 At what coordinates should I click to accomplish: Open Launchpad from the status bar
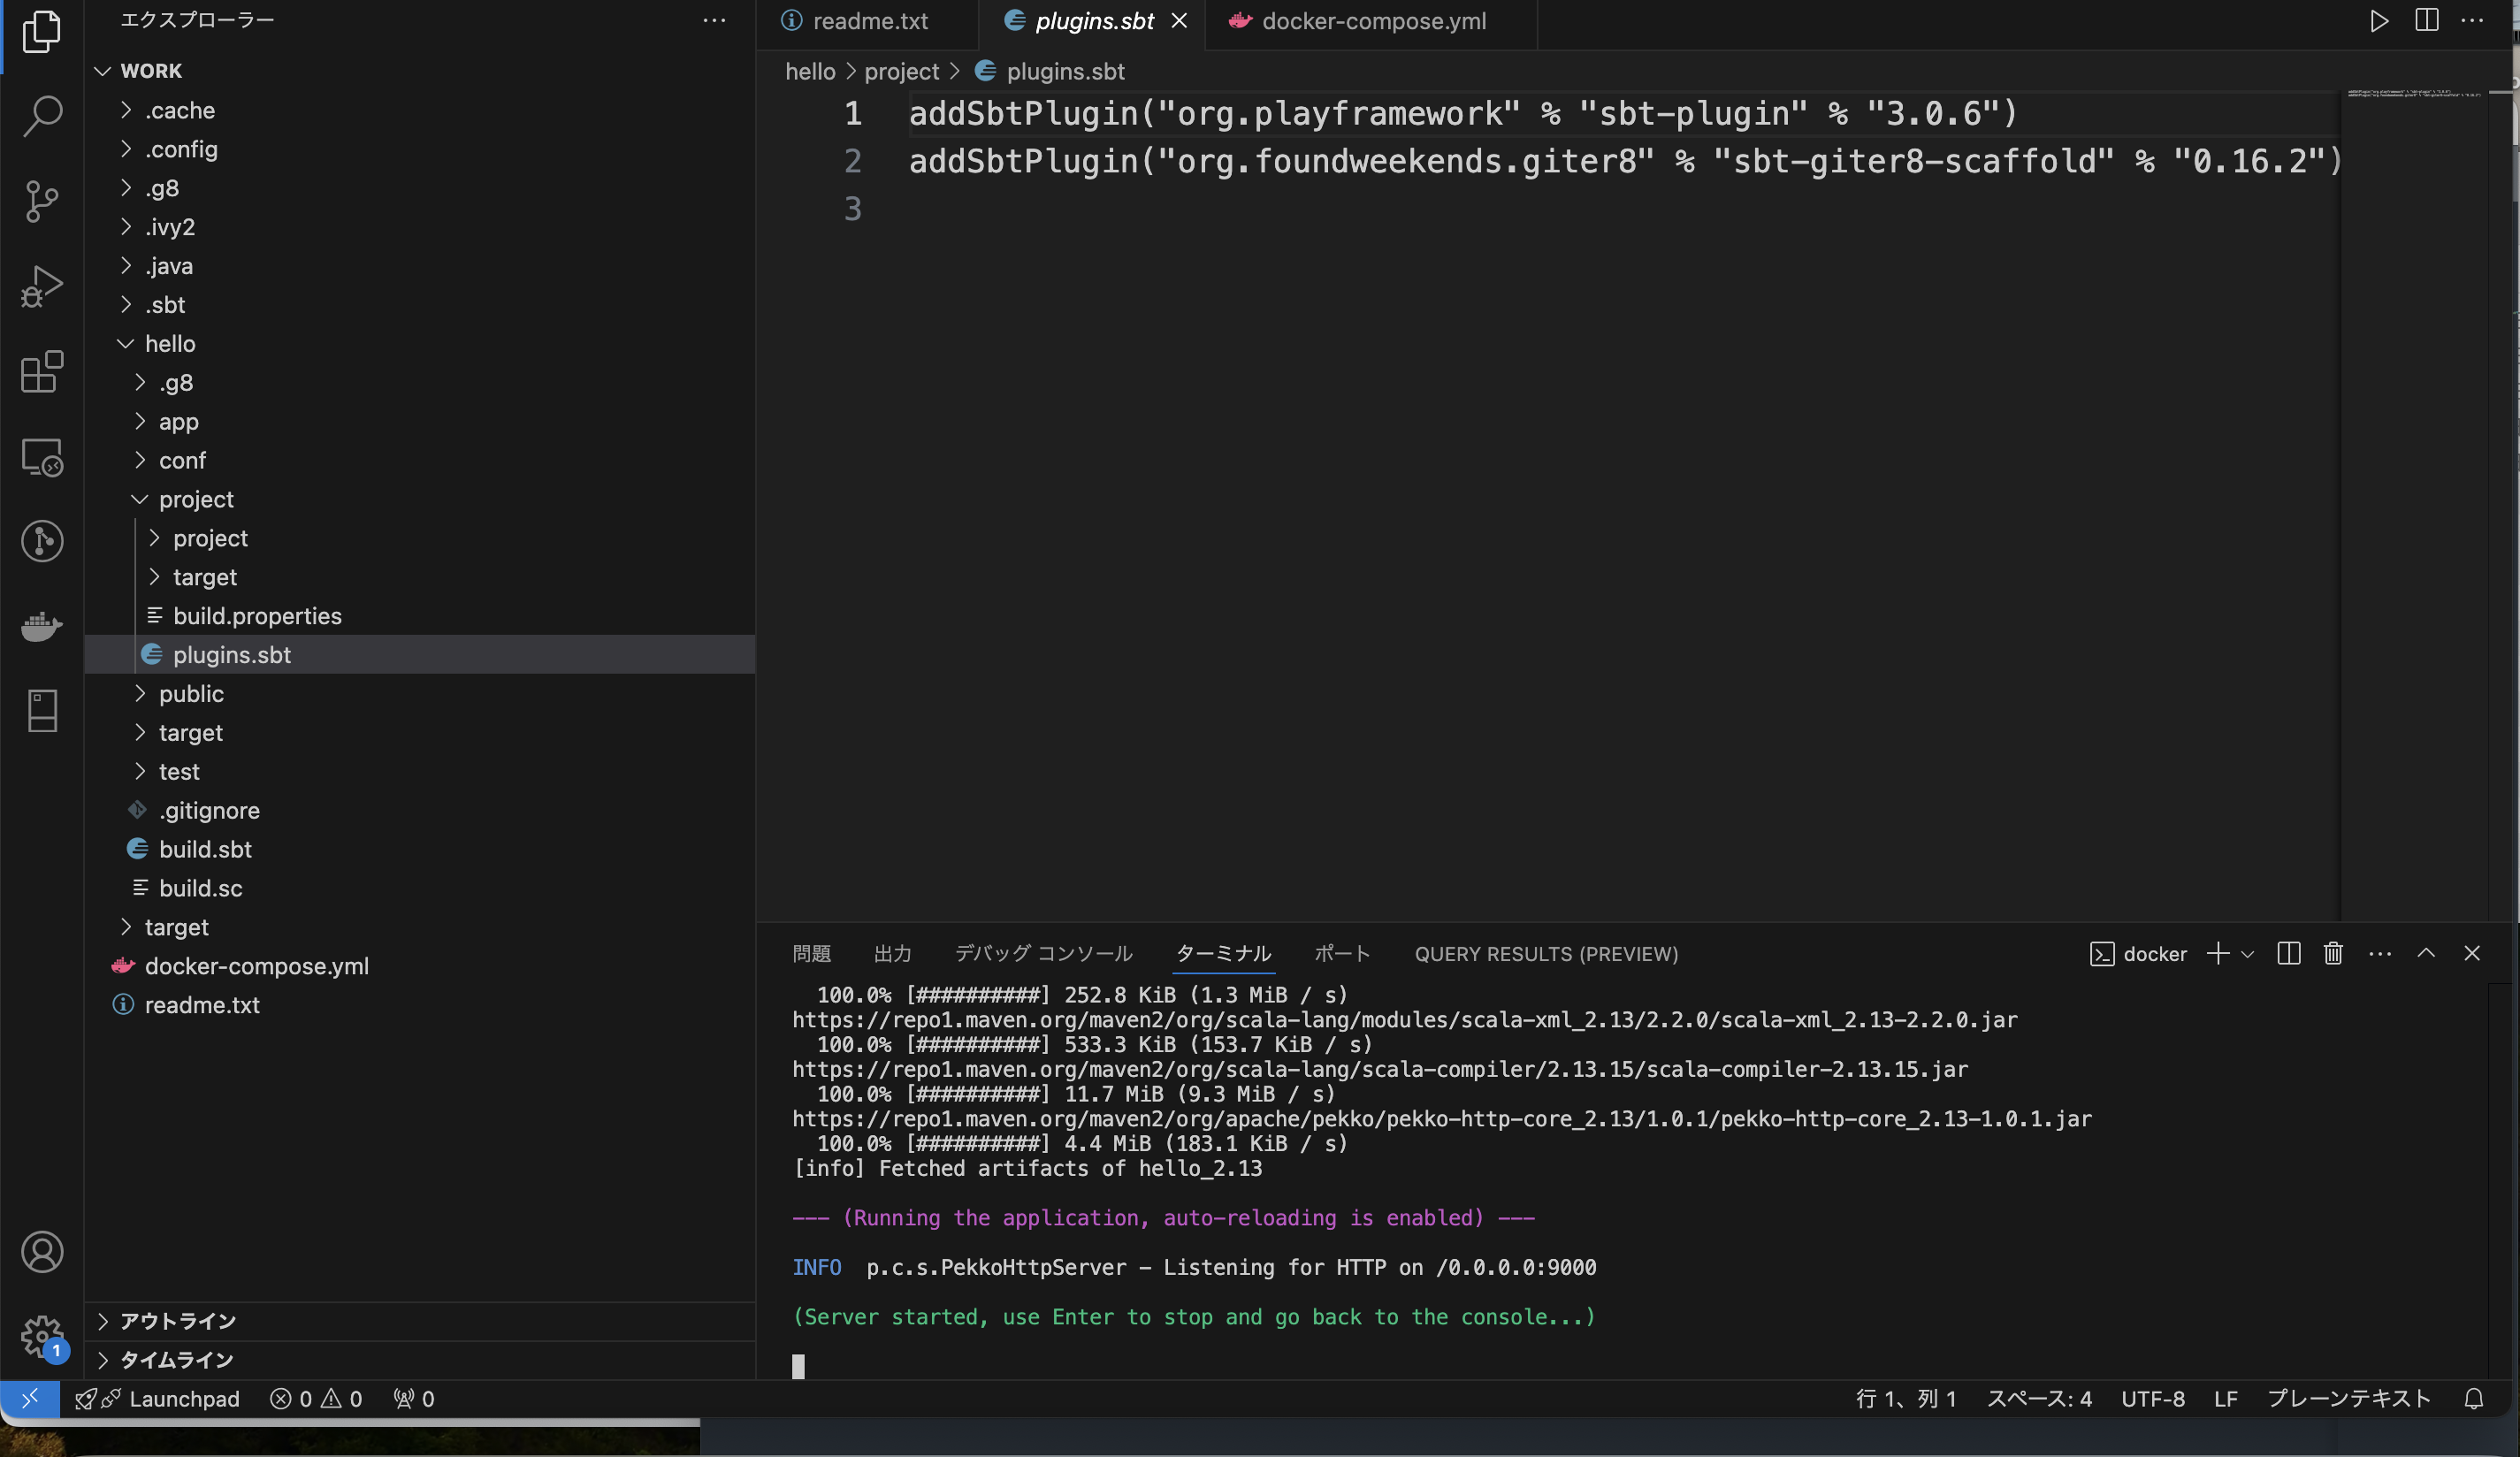(157, 1398)
